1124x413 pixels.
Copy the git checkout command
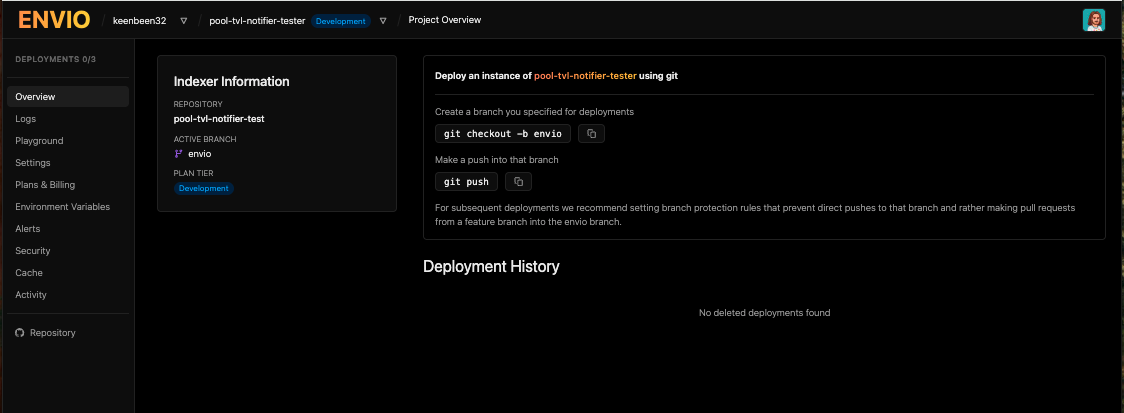pyautogui.click(x=591, y=133)
